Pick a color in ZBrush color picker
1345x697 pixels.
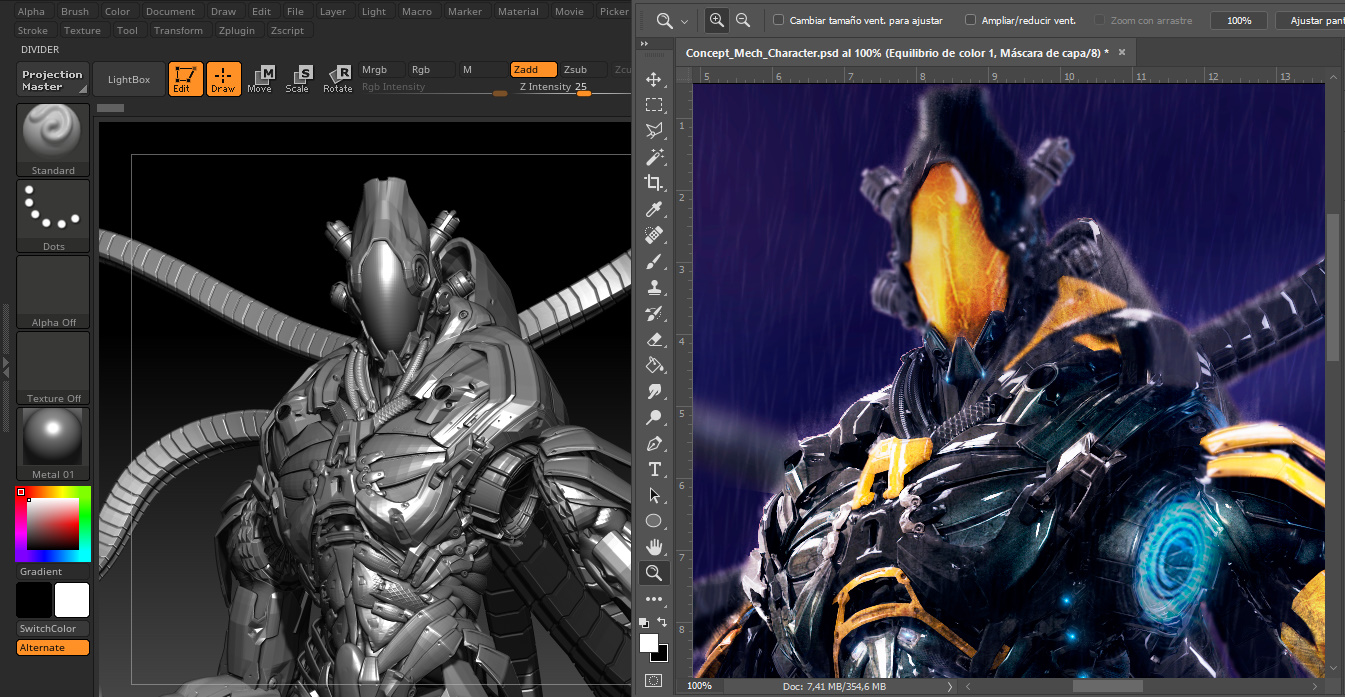53,524
